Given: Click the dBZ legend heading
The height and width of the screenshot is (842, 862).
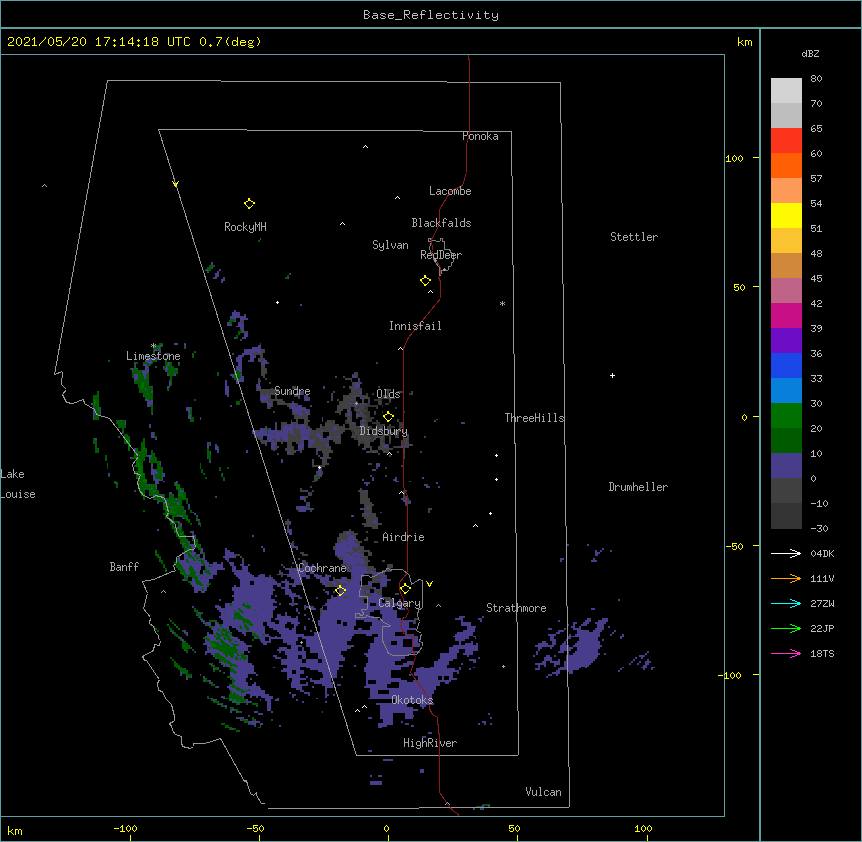Looking at the screenshot, I should click(x=810, y=54).
